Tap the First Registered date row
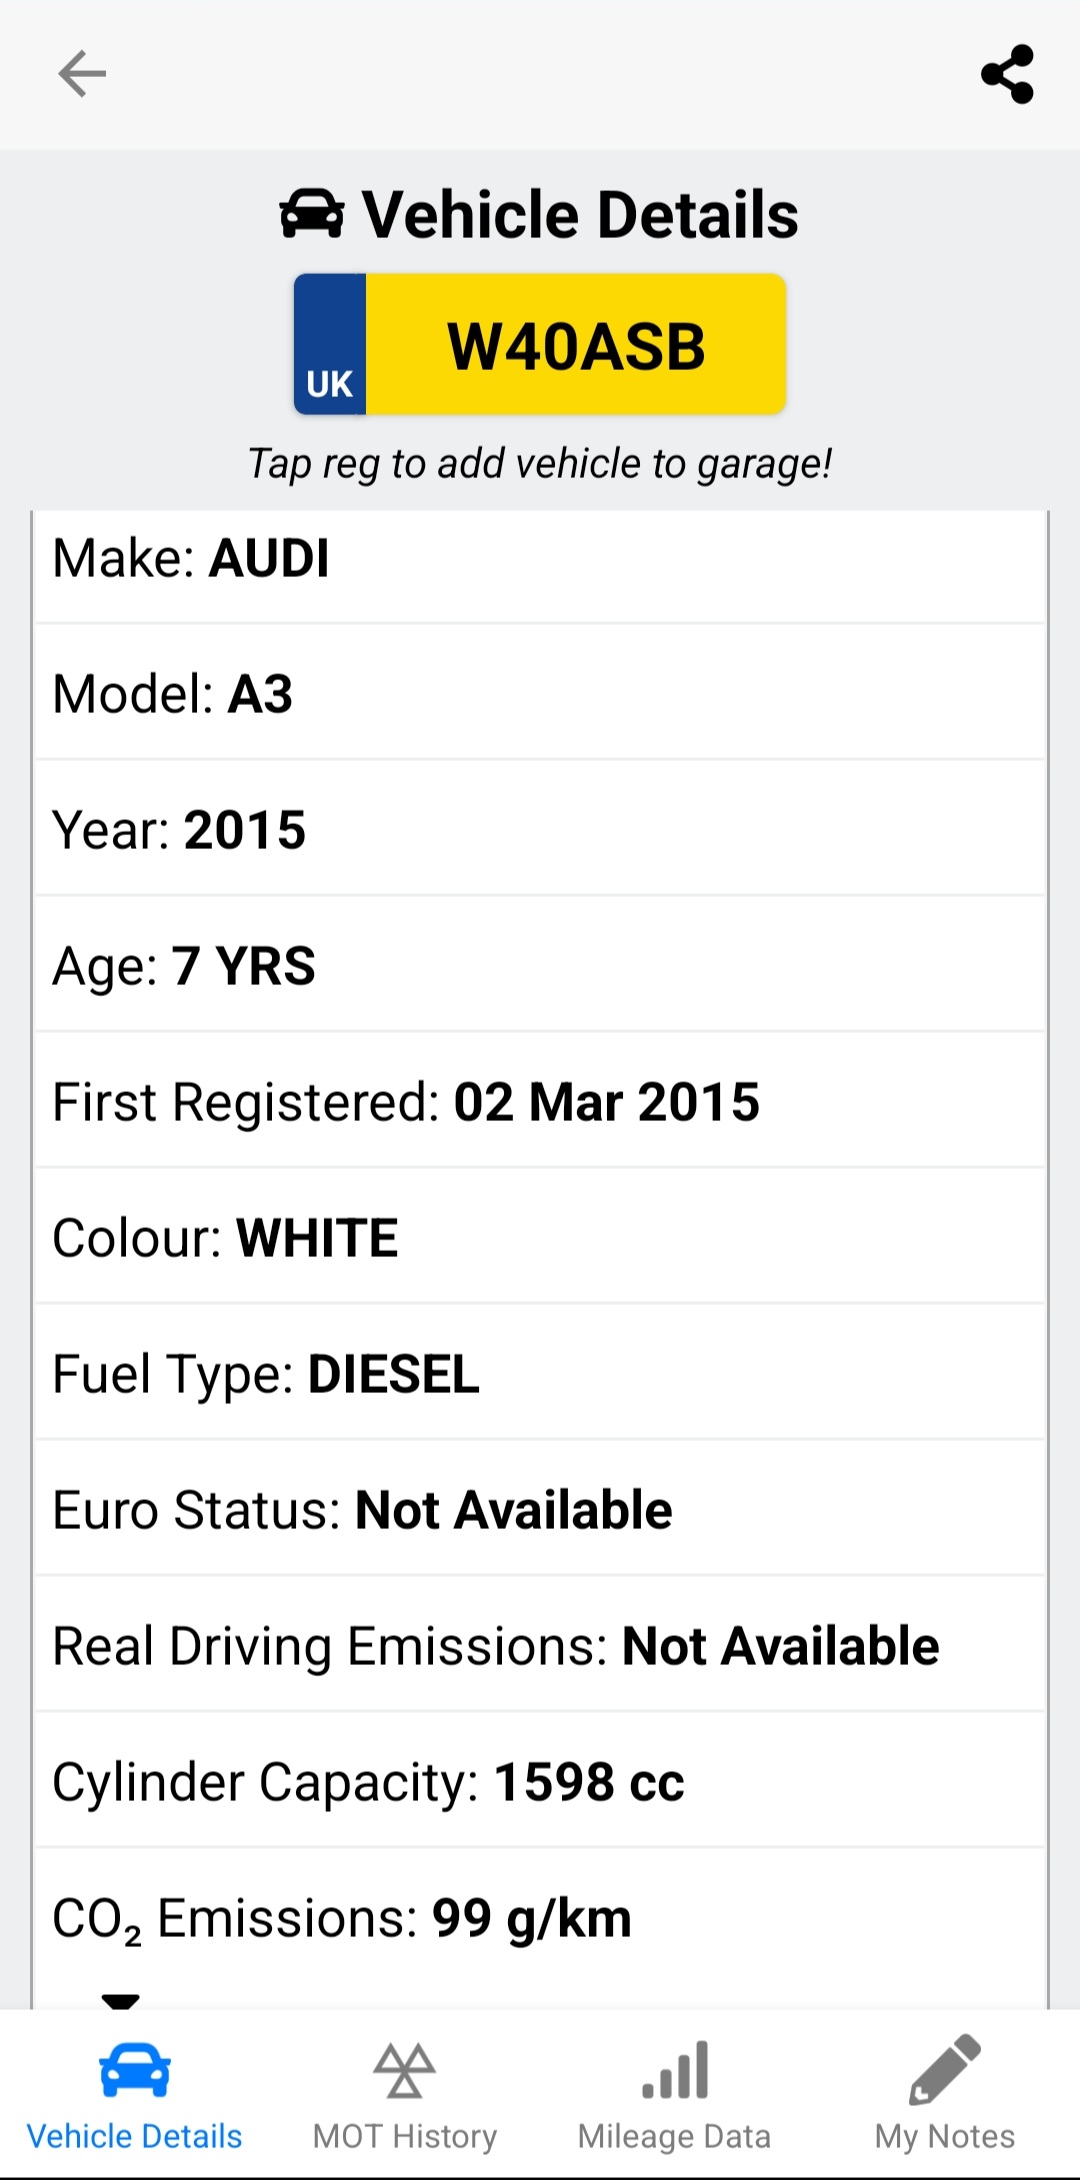The height and width of the screenshot is (2180, 1080). coord(540,1102)
